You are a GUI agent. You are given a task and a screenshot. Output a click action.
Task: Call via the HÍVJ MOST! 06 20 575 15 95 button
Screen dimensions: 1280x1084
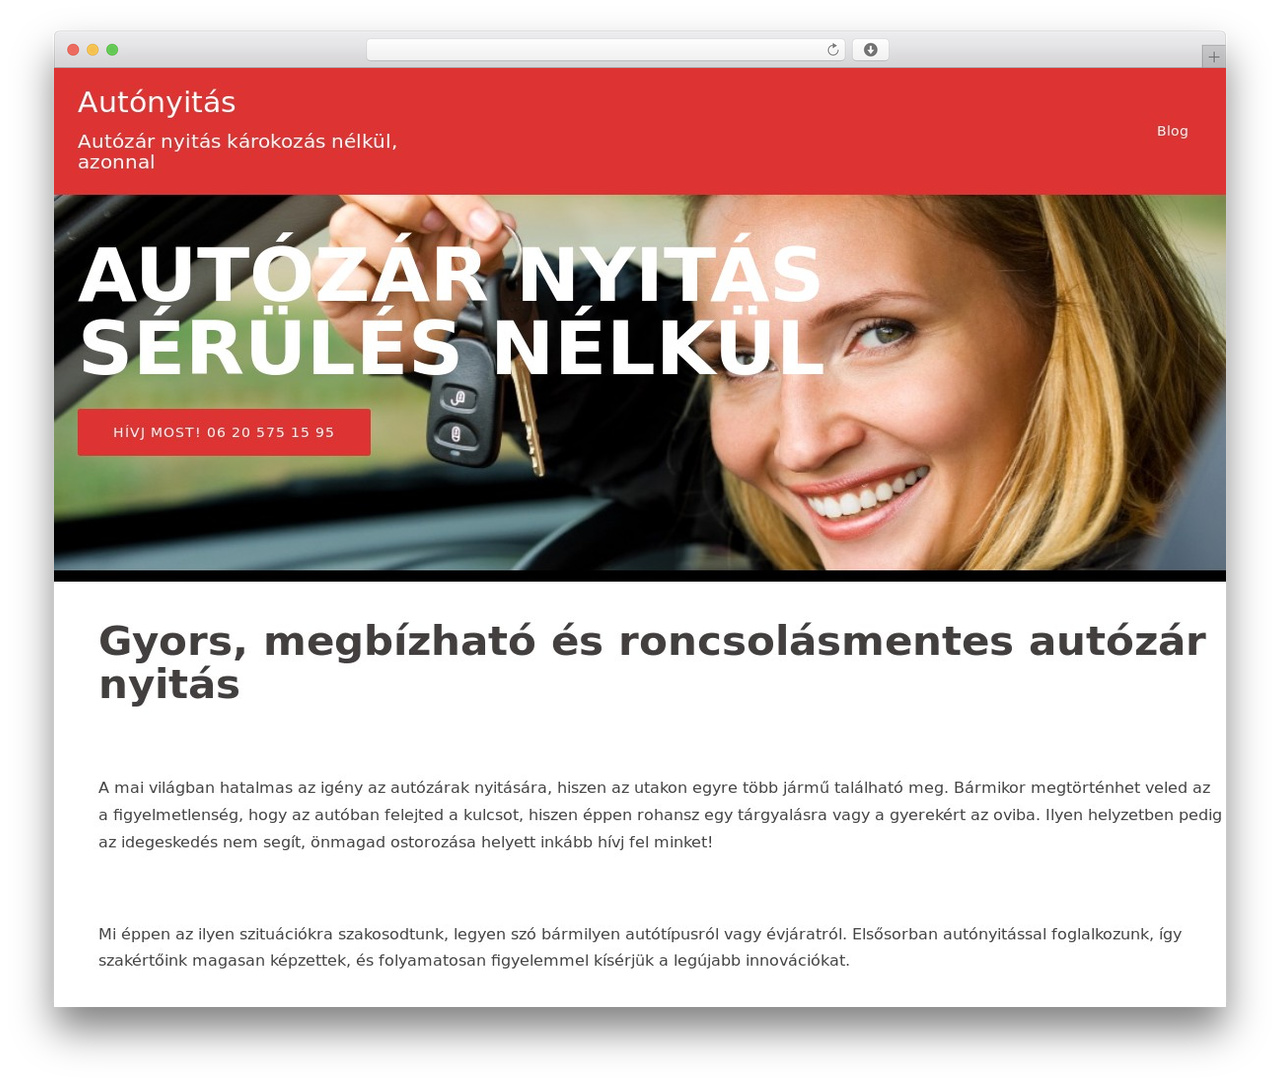(224, 432)
